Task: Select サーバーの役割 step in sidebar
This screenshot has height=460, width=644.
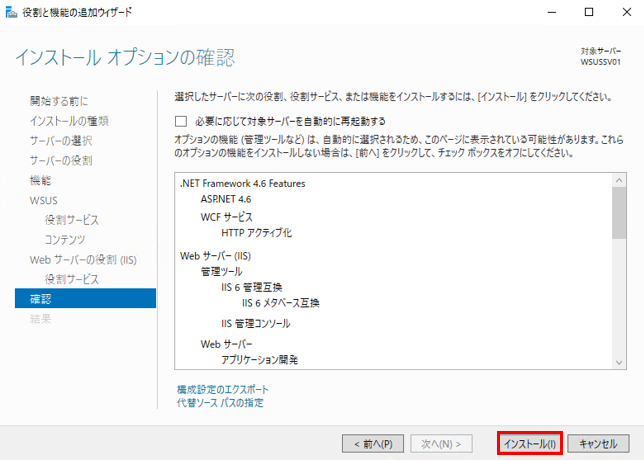Action: 61,160
